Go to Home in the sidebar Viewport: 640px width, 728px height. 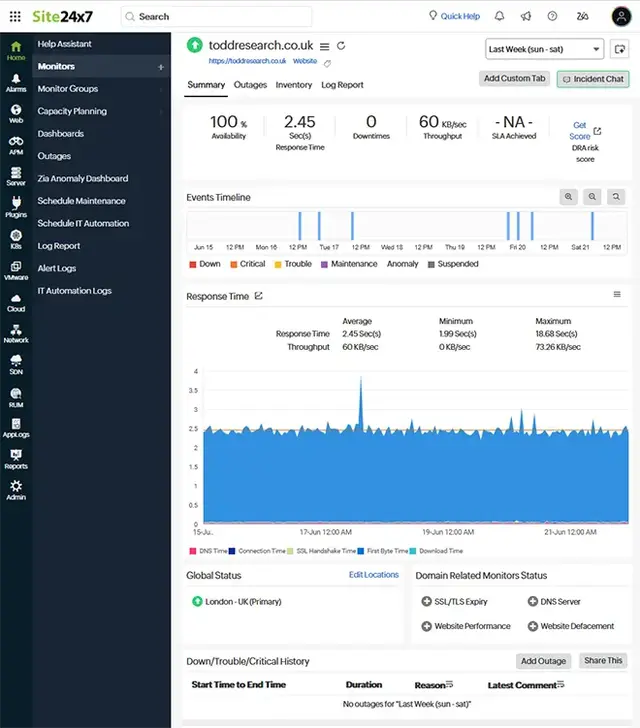pyautogui.click(x=16, y=51)
